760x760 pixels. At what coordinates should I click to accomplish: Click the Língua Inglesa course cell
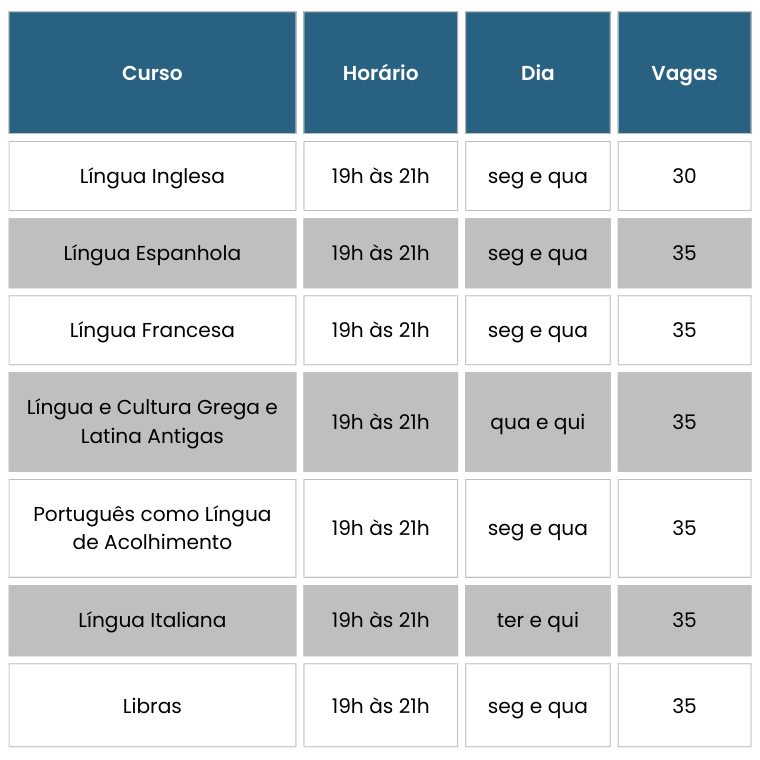(152, 176)
